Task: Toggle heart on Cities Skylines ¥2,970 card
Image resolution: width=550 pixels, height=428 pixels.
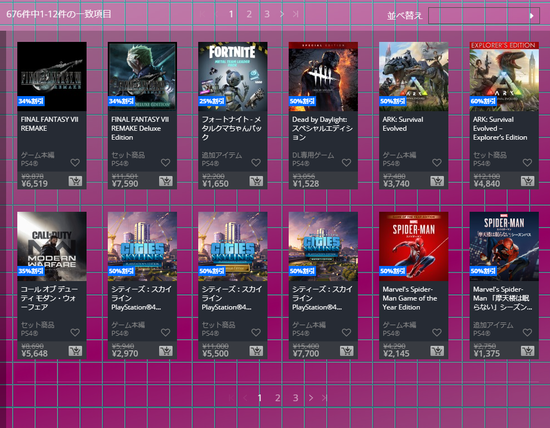Action: 166,332
